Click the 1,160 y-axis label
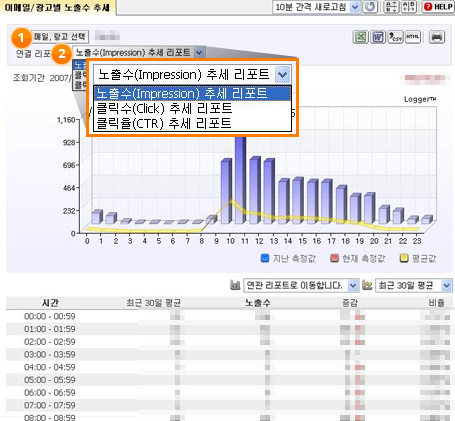455x421 pixels. [66, 120]
